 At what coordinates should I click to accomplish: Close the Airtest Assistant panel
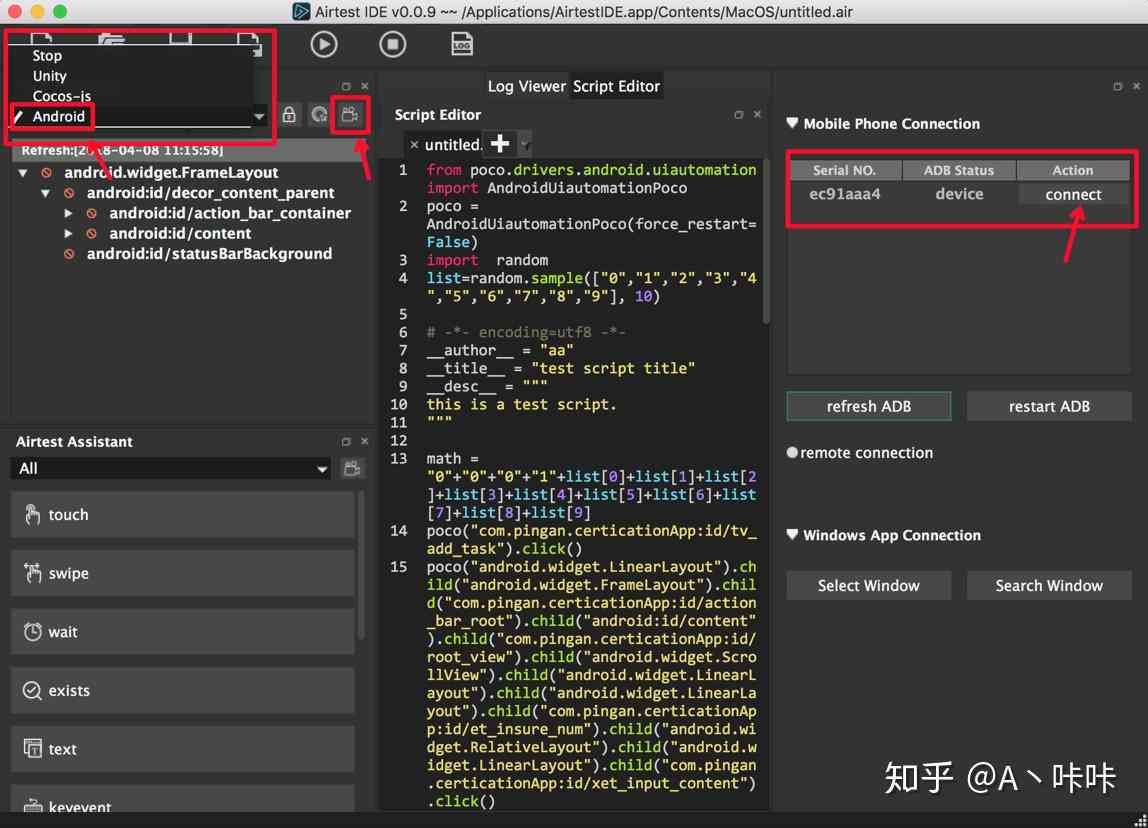click(365, 441)
